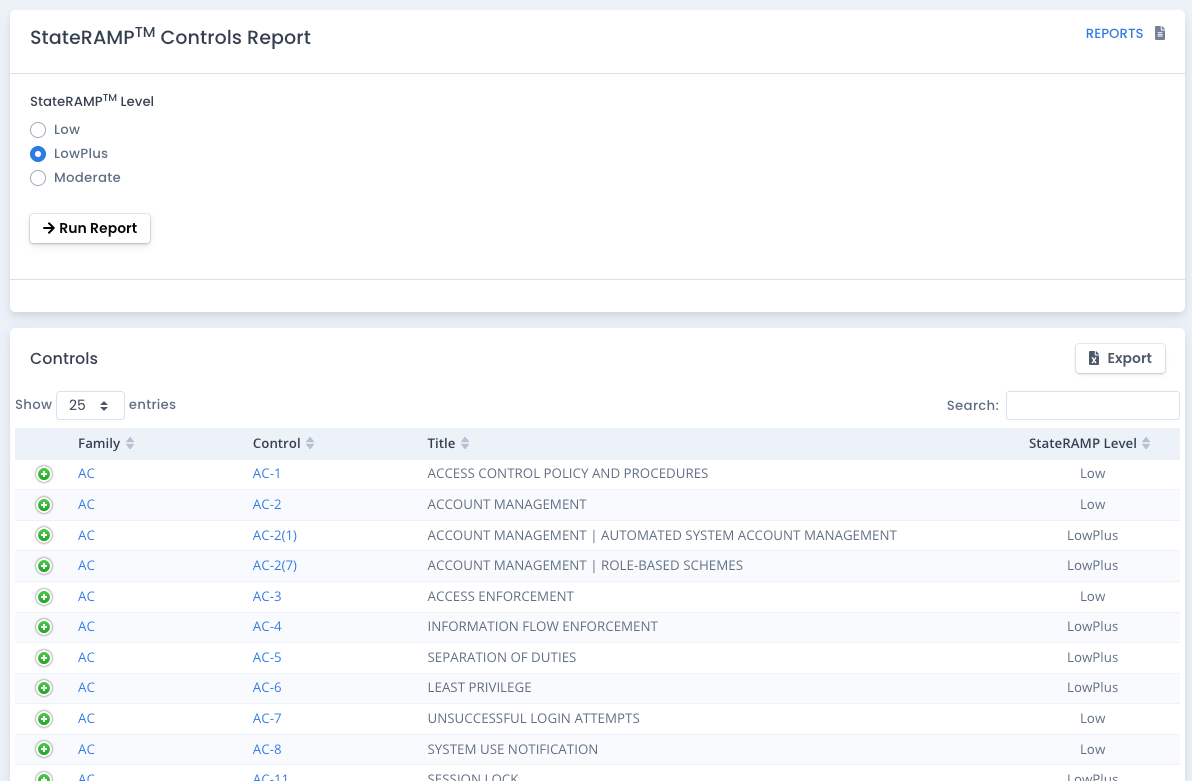The width and height of the screenshot is (1192, 781).
Task: Select the Low StateRAMP level
Action: pyautogui.click(x=38, y=130)
